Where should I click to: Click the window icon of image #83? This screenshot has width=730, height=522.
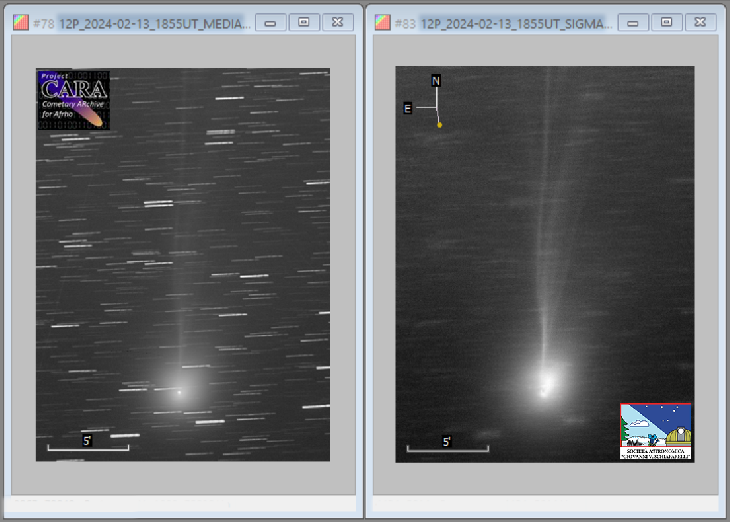383,23
